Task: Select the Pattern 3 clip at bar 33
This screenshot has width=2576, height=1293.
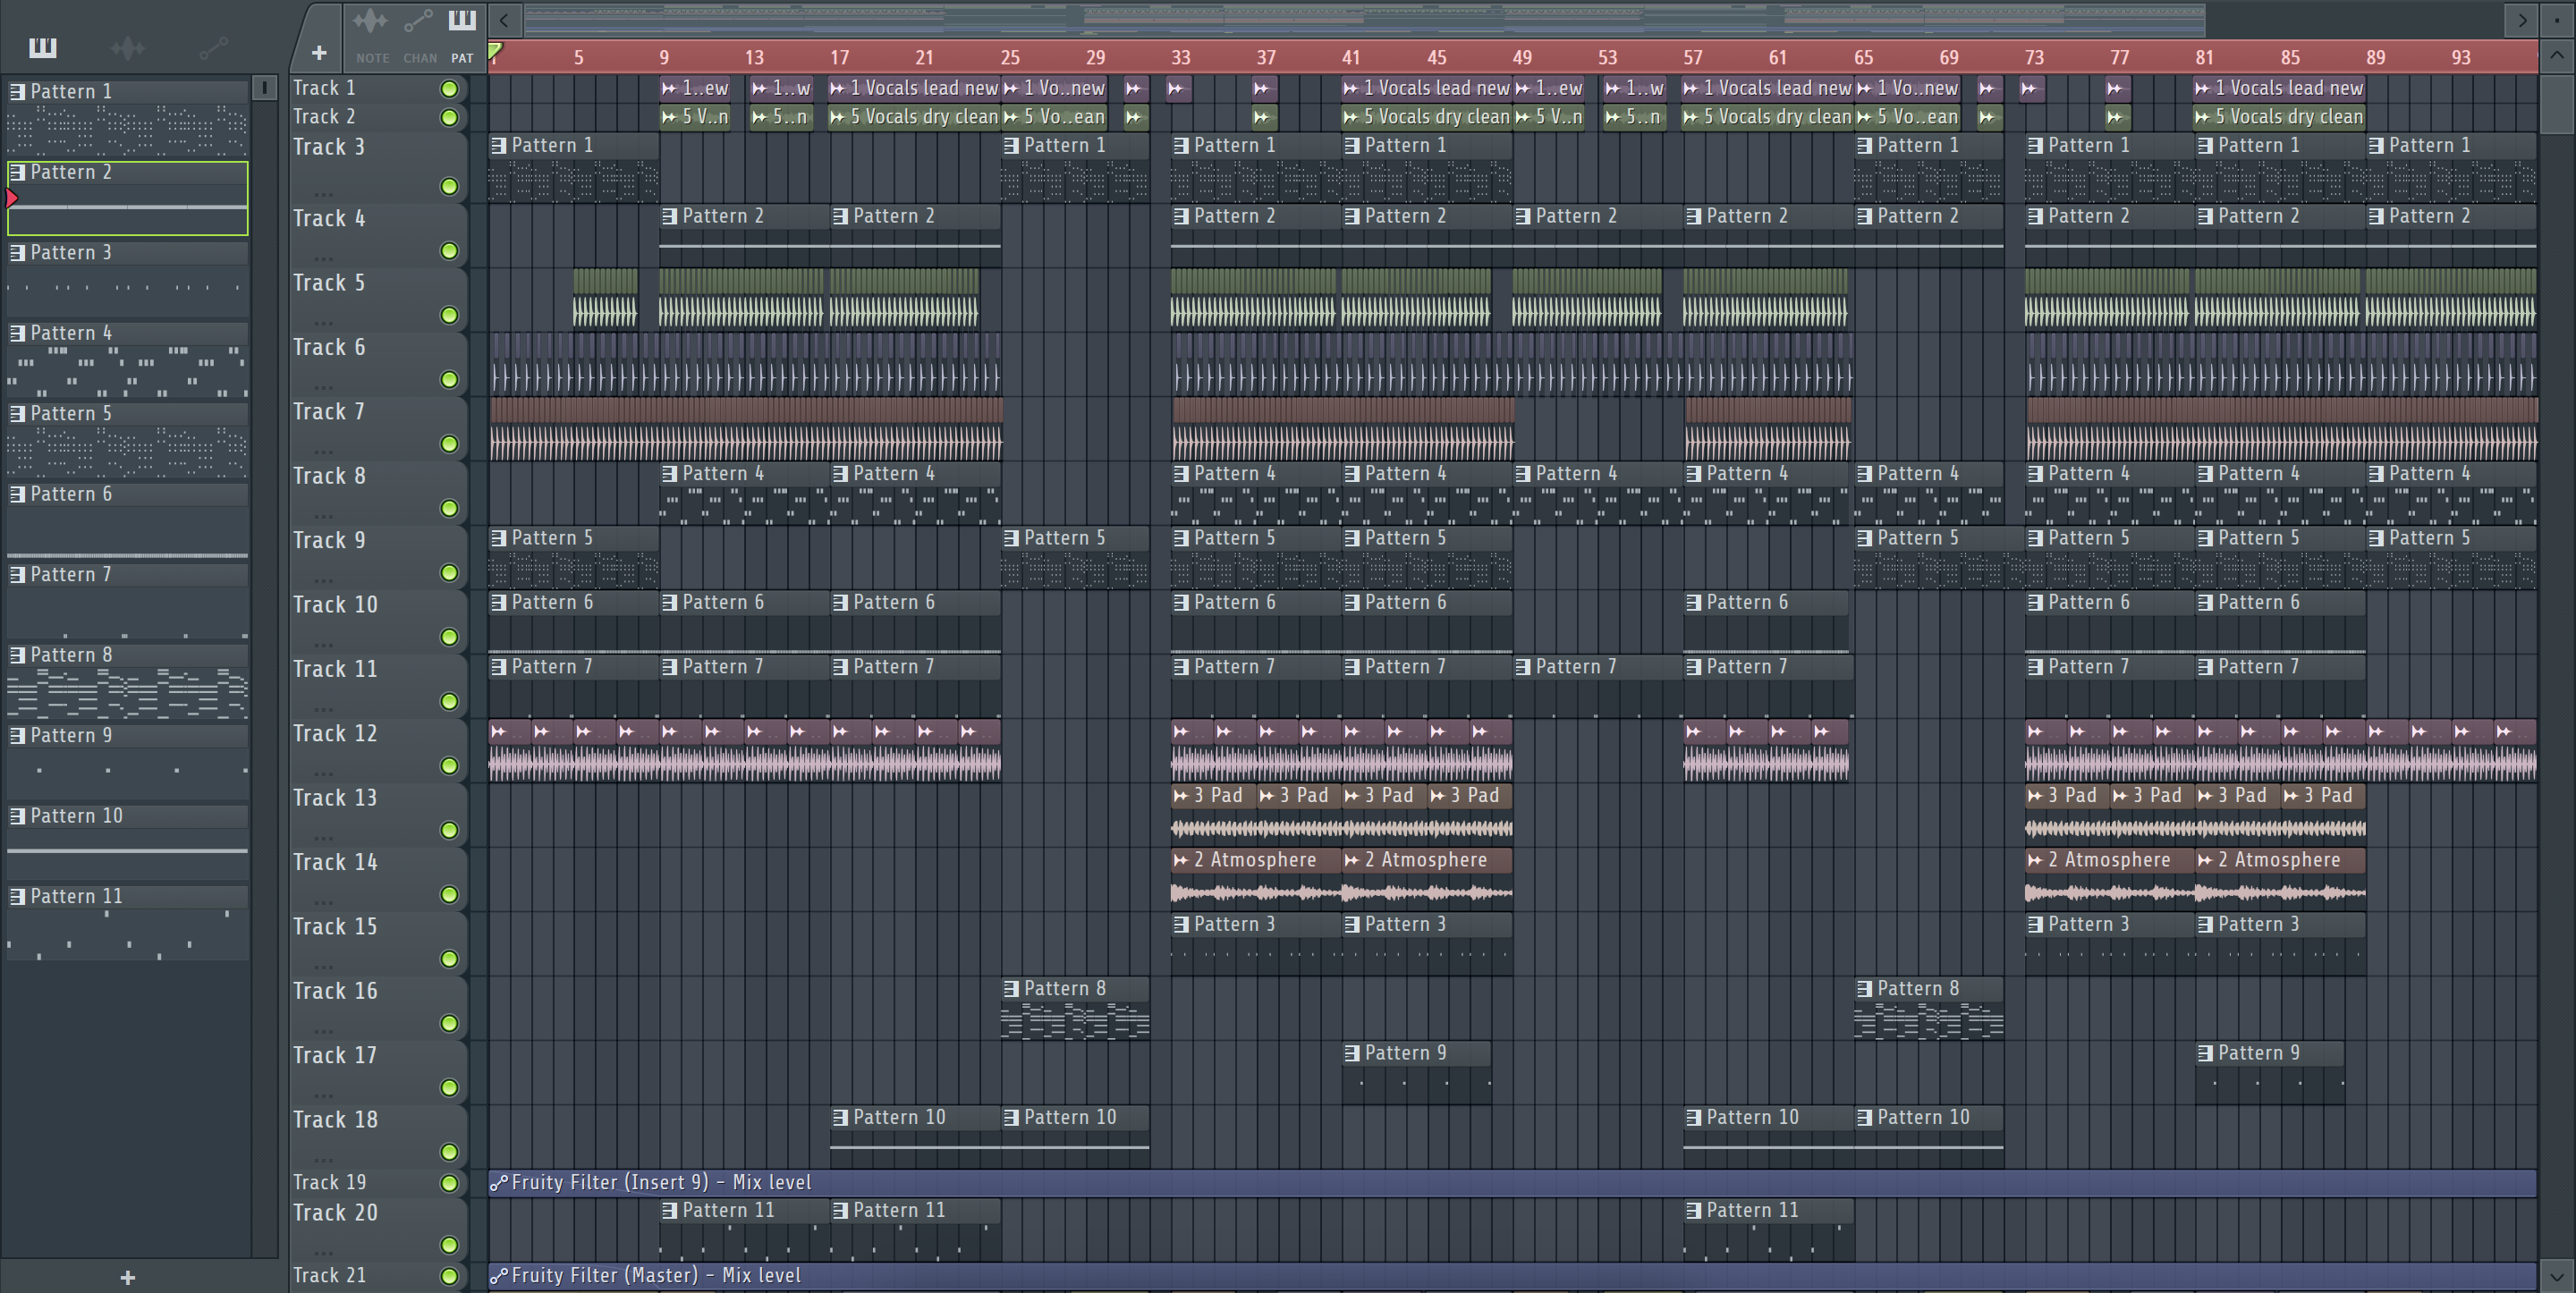Action: point(1256,943)
